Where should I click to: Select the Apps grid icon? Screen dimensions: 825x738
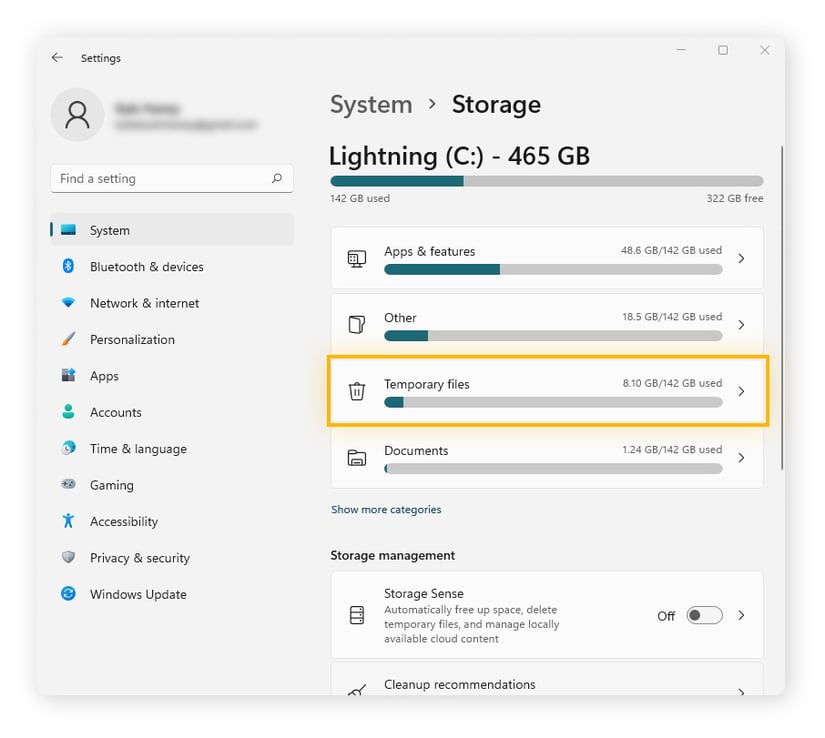pos(68,375)
